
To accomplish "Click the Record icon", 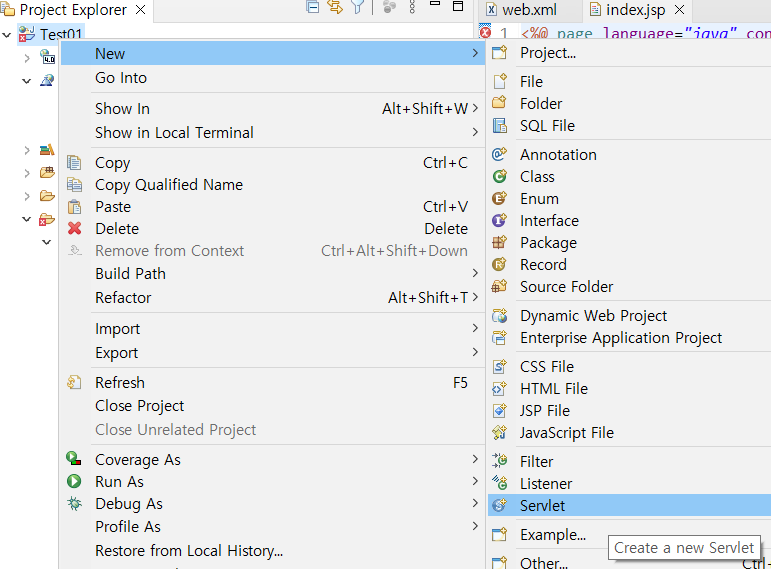I will point(500,264).
